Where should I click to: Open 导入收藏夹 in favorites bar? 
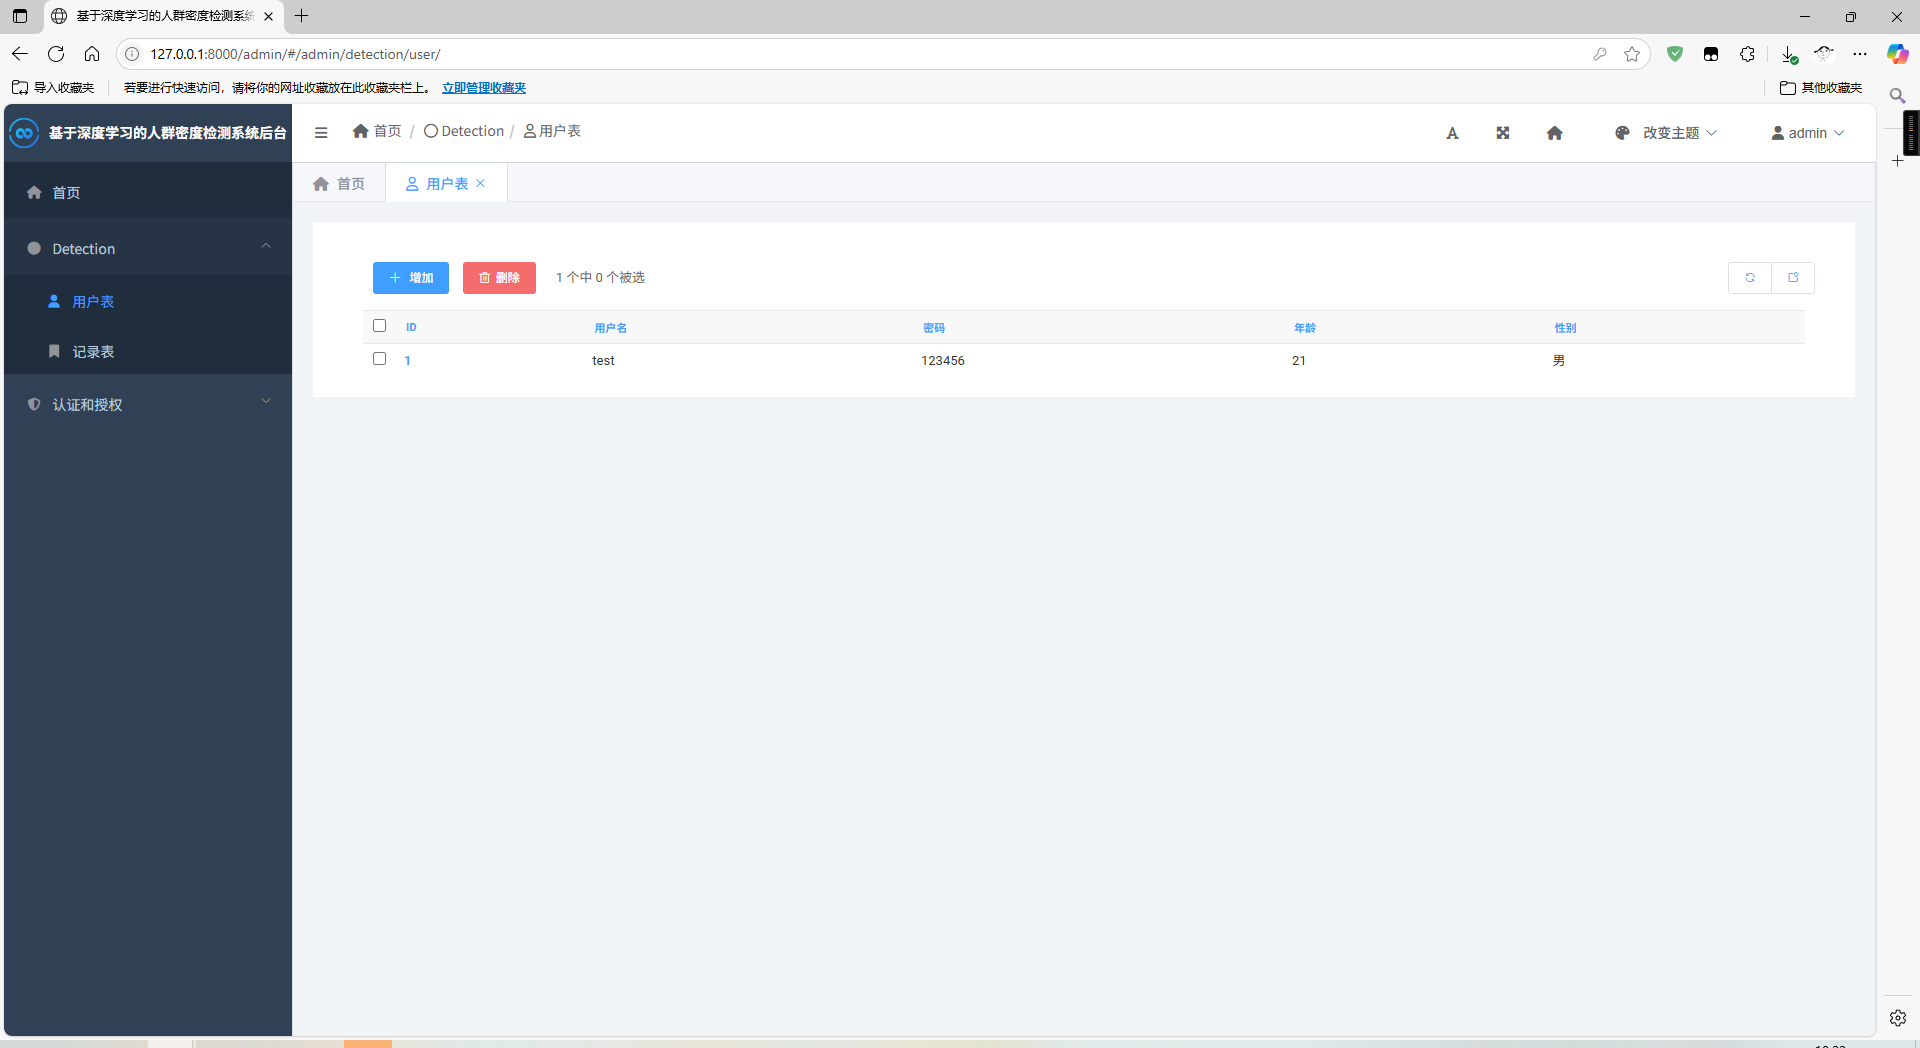click(x=53, y=88)
